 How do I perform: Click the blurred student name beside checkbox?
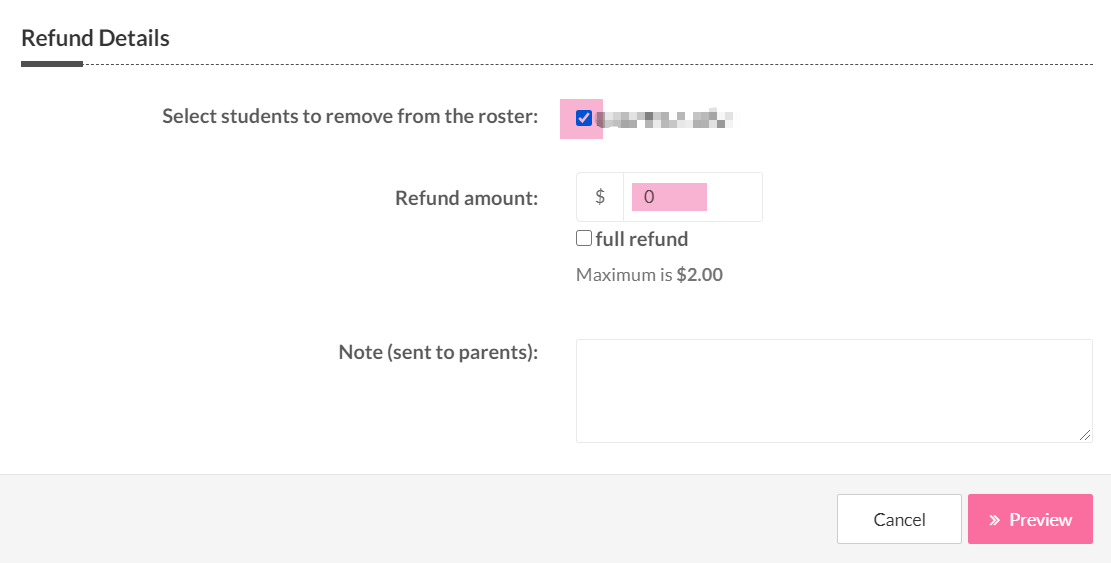[x=665, y=119]
